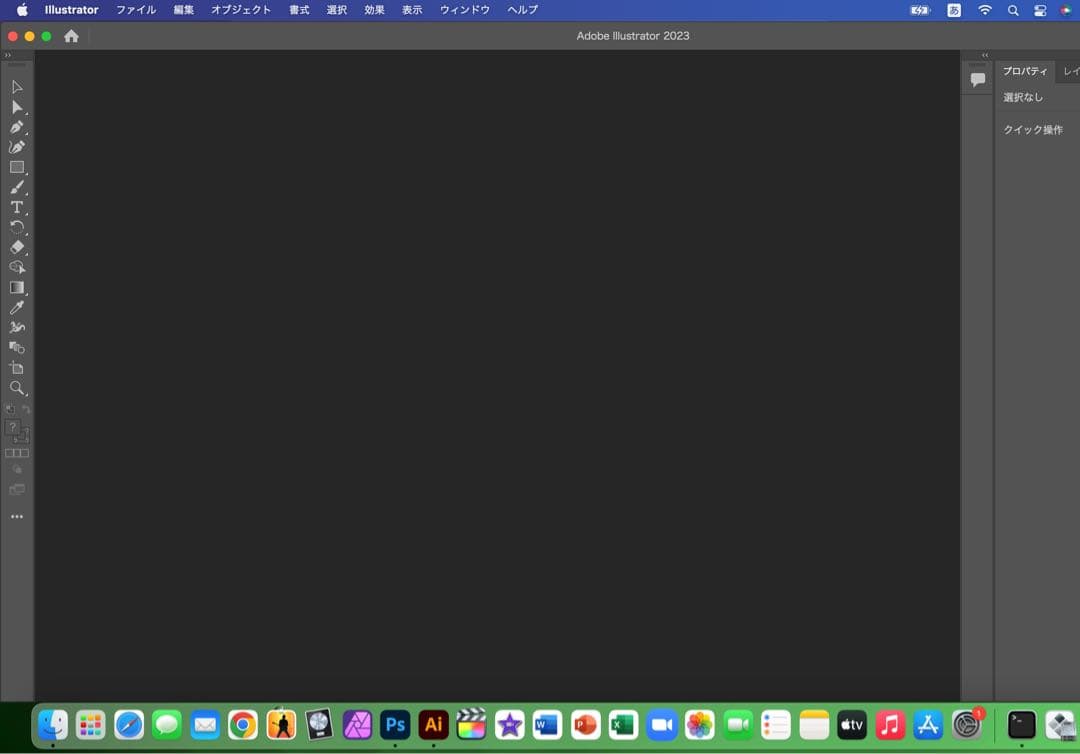This screenshot has width=1080, height=754.
Task: Pick the Rectangle tool
Action: (x=16, y=166)
